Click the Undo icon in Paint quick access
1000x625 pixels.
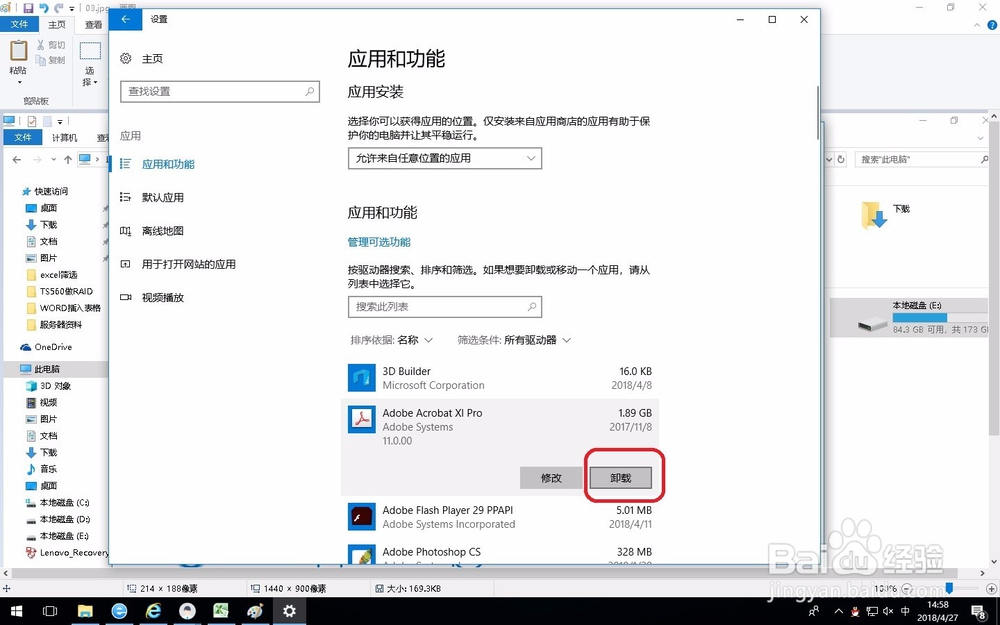coord(44,8)
